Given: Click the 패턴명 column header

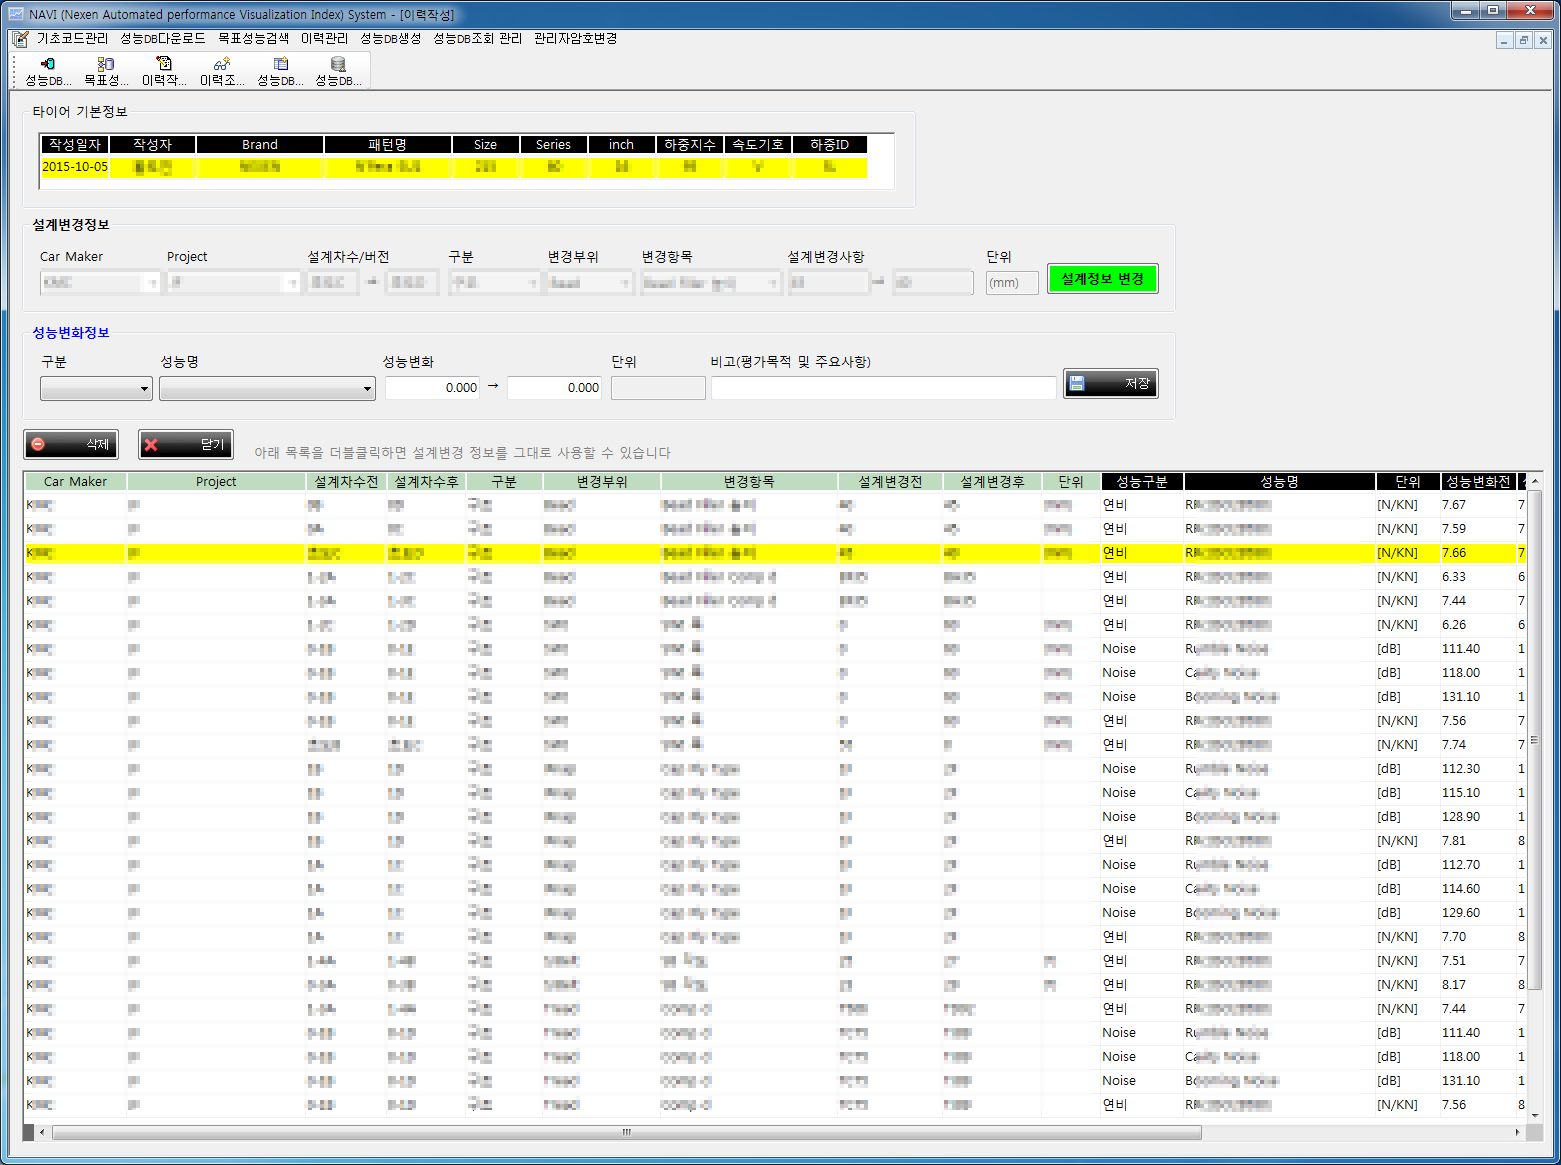Looking at the screenshot, I should coord(388,145).
